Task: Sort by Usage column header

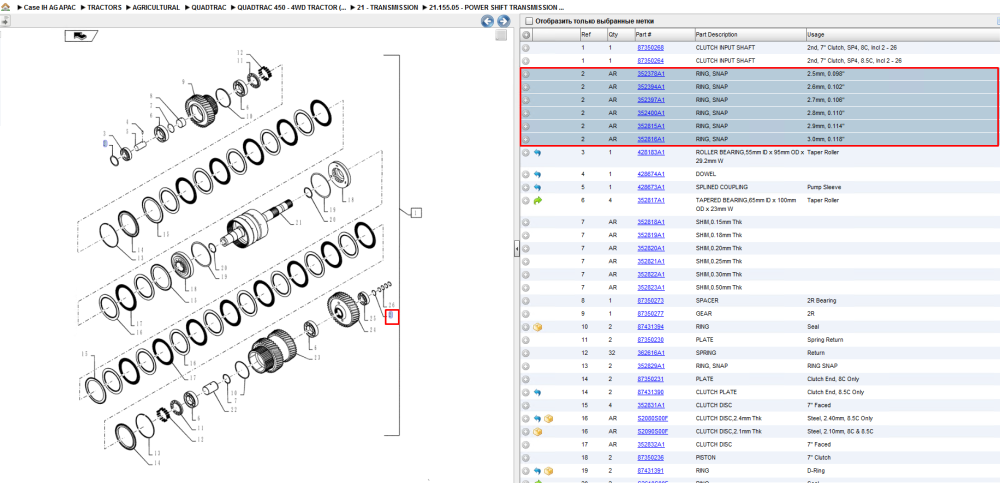Action: 814,34
